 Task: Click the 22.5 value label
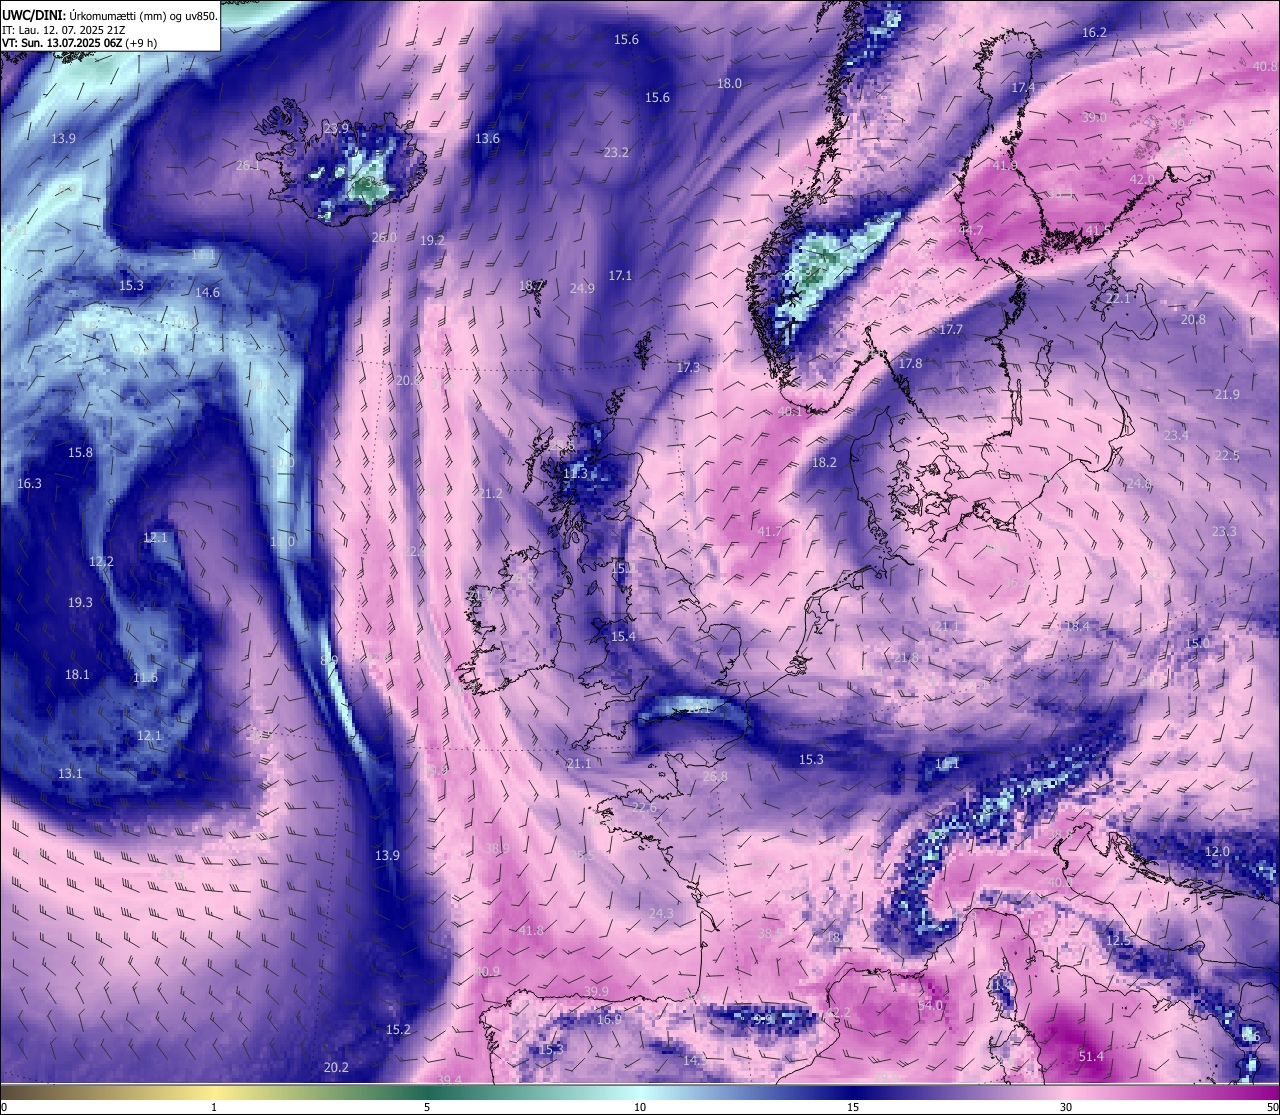point(1227,456)
